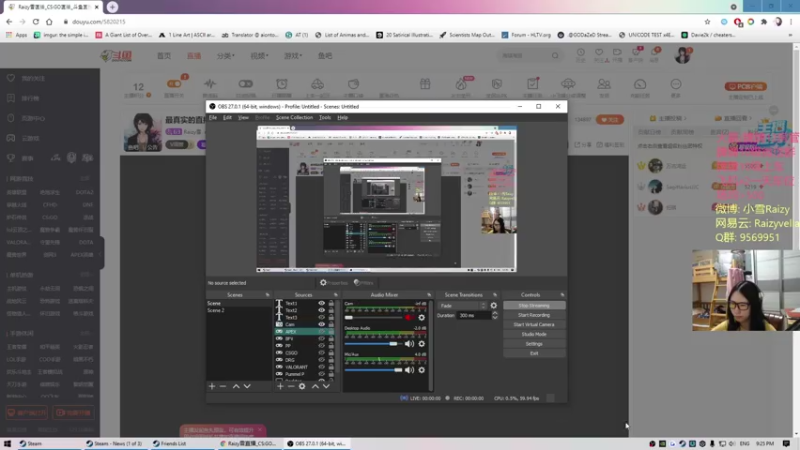Image resolution: width=800 pixels, height=450 pixels.
Task: Click the waveform icon in Douyu streamer toolbar
Action: (x=210, y=84)
